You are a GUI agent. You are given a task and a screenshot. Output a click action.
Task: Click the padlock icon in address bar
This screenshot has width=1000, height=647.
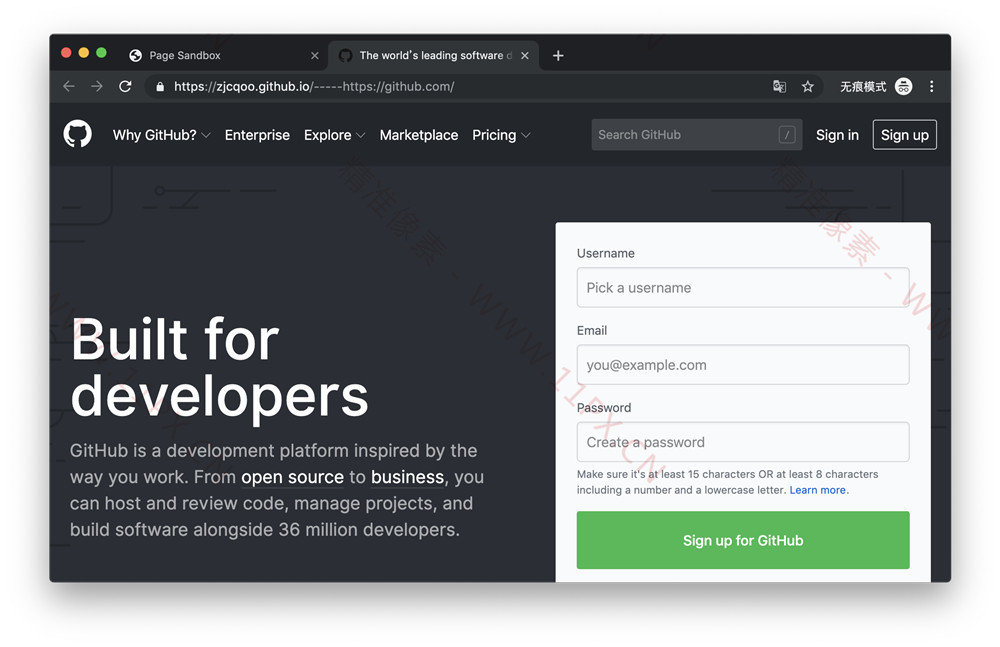160,86
